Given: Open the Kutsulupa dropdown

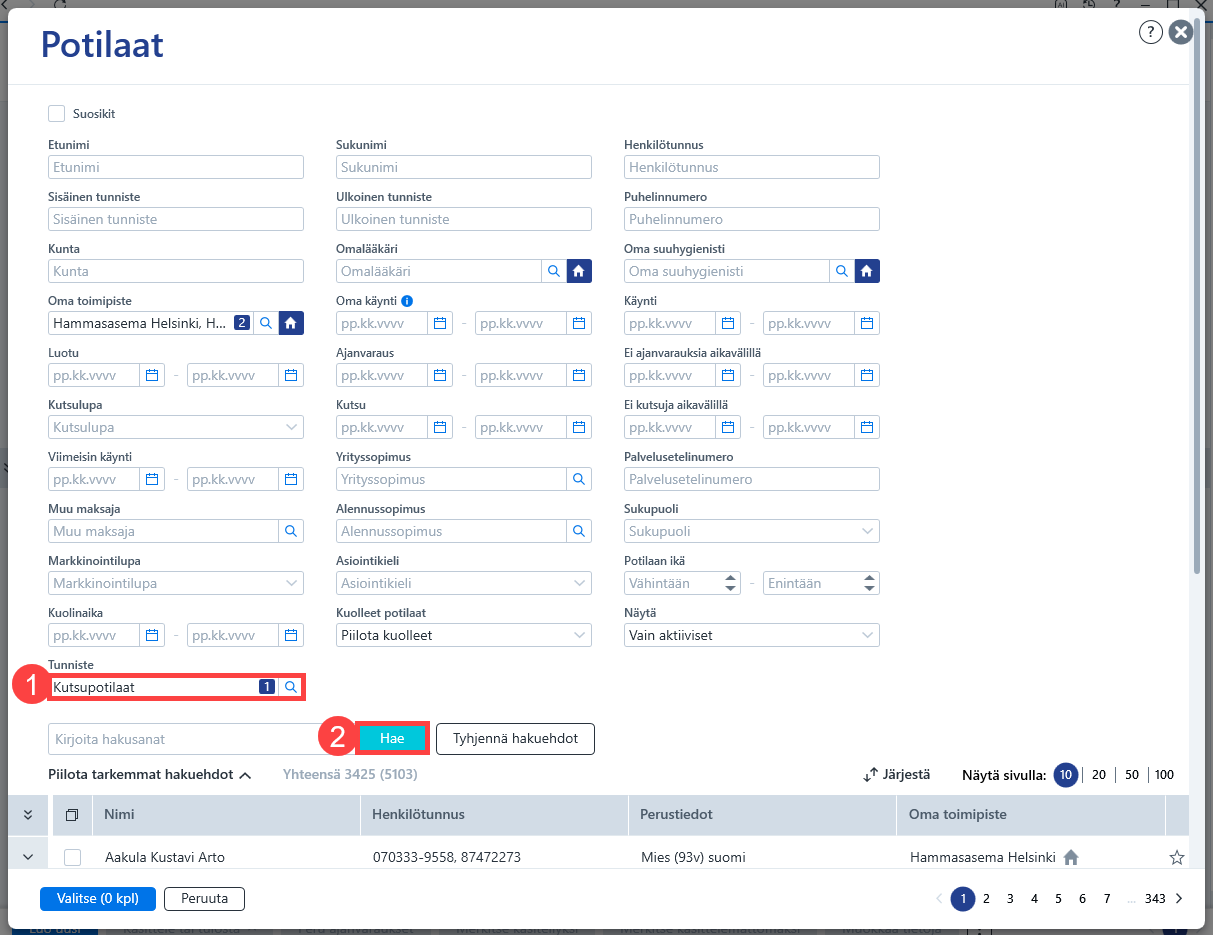Looking at the screenshot, I should click(x=176, y=427).
